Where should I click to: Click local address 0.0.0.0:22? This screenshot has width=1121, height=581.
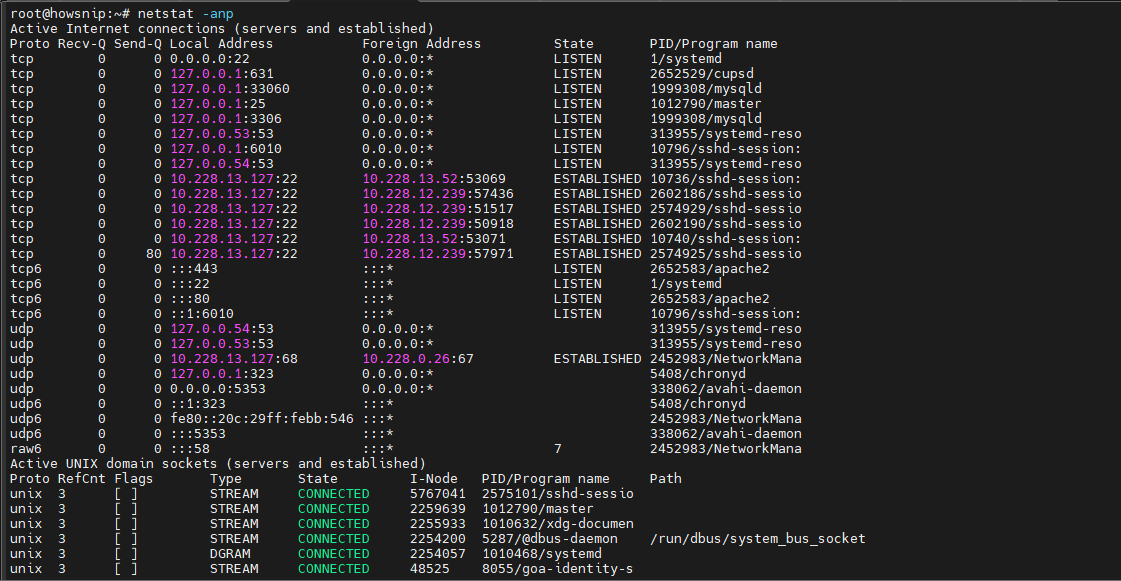[209, 59]
